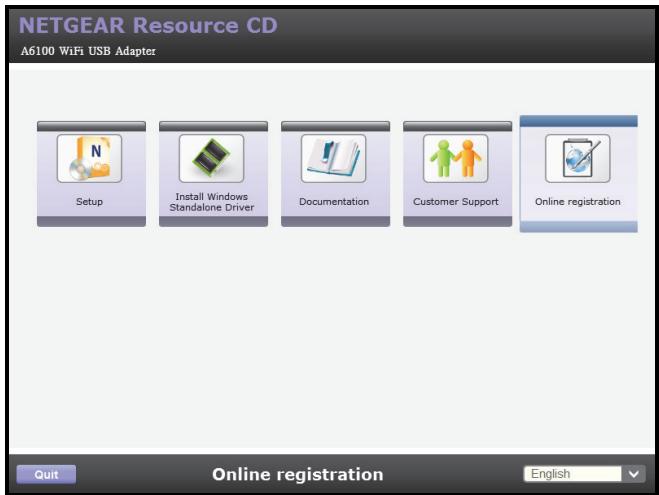Click the Online registration footer caption

point(298,474)
